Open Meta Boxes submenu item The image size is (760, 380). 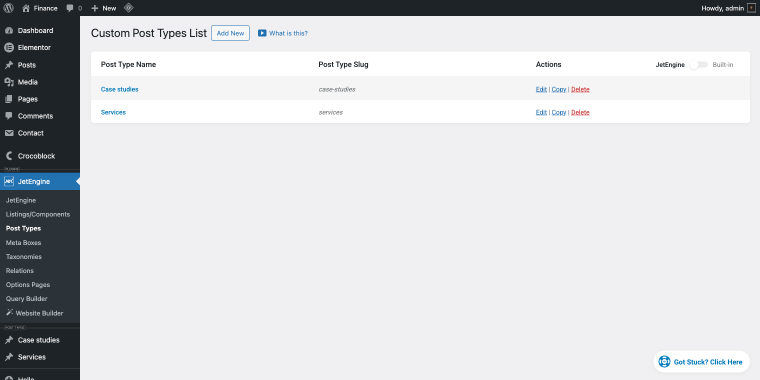[x=23, y=242]
